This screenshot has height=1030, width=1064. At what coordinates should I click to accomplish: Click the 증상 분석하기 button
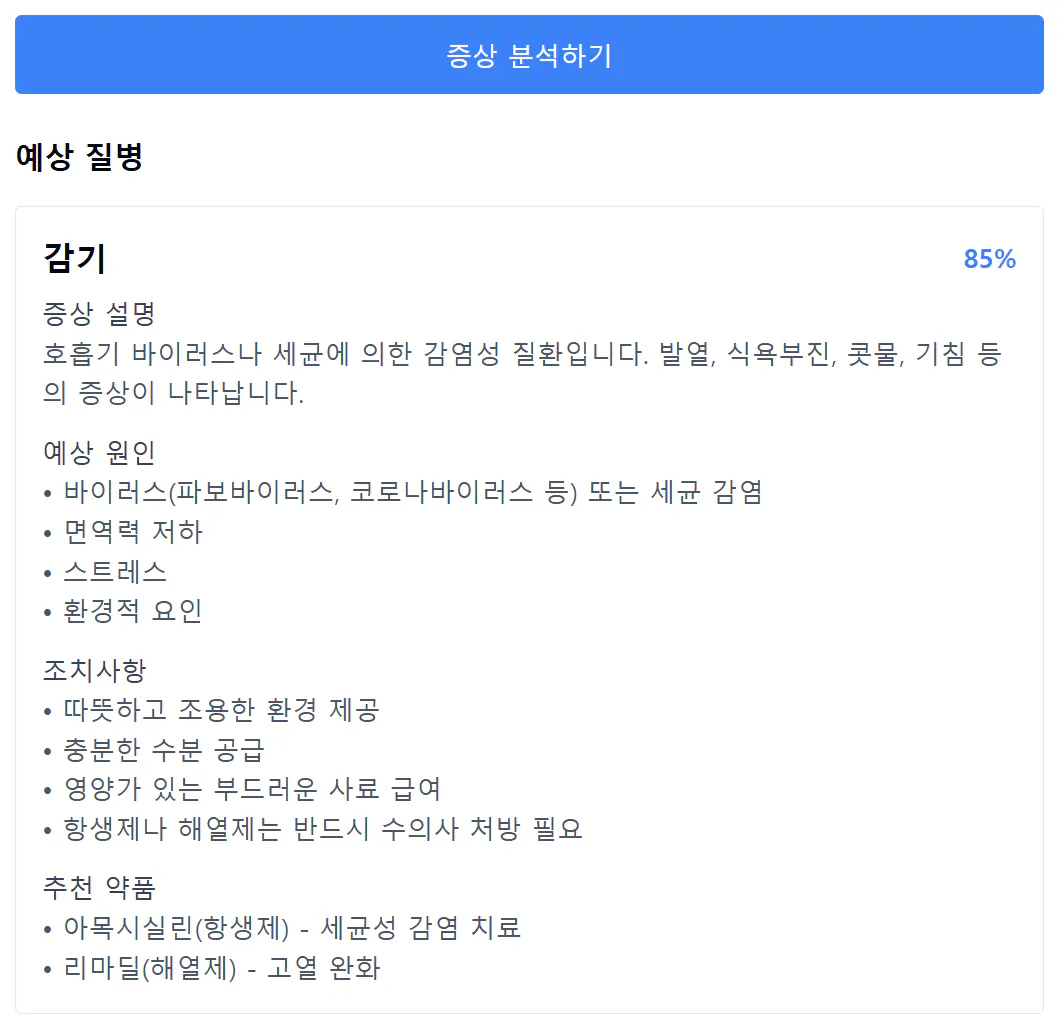(531, 55)
